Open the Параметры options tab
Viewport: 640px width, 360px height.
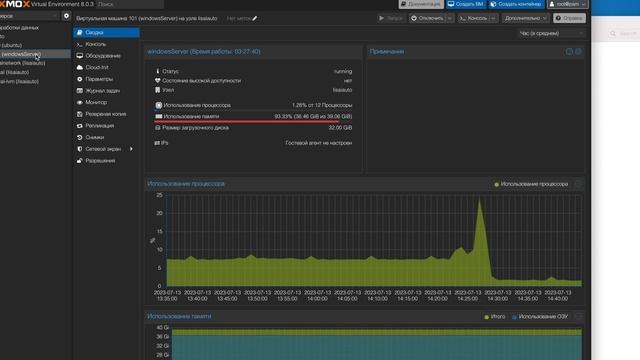tap(106, 79)
